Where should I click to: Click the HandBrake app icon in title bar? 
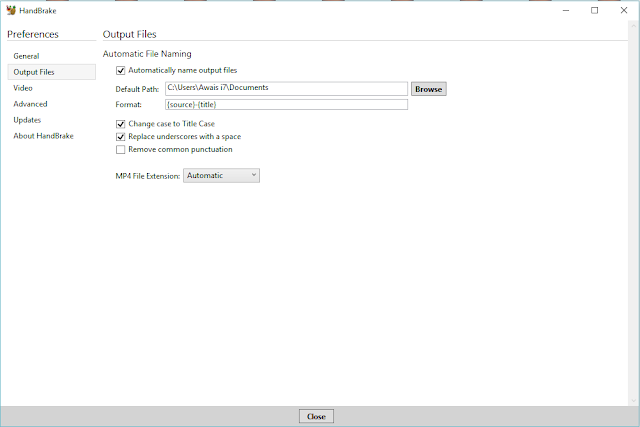point(11,10)
